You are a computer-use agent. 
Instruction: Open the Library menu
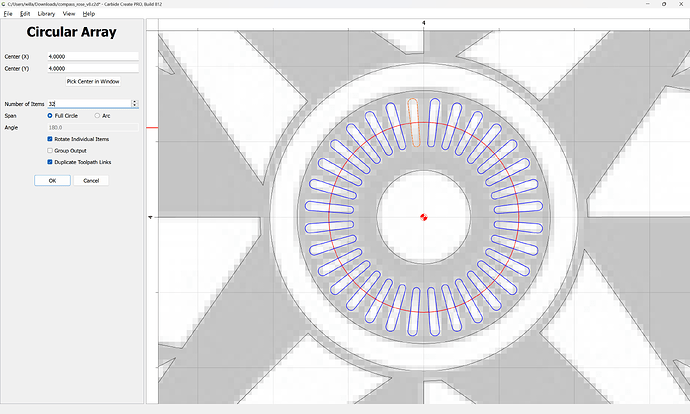point(46,14)
